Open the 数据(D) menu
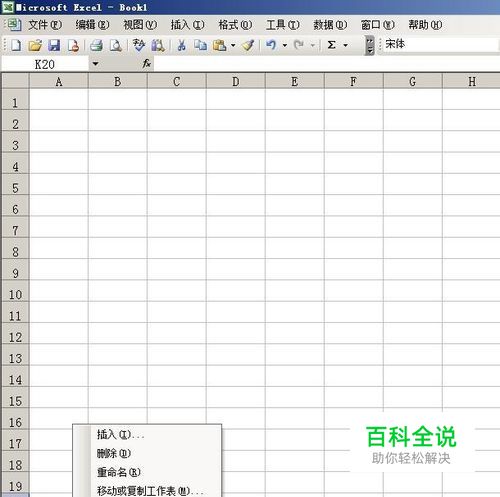500x497 pixels. (330, 25)
